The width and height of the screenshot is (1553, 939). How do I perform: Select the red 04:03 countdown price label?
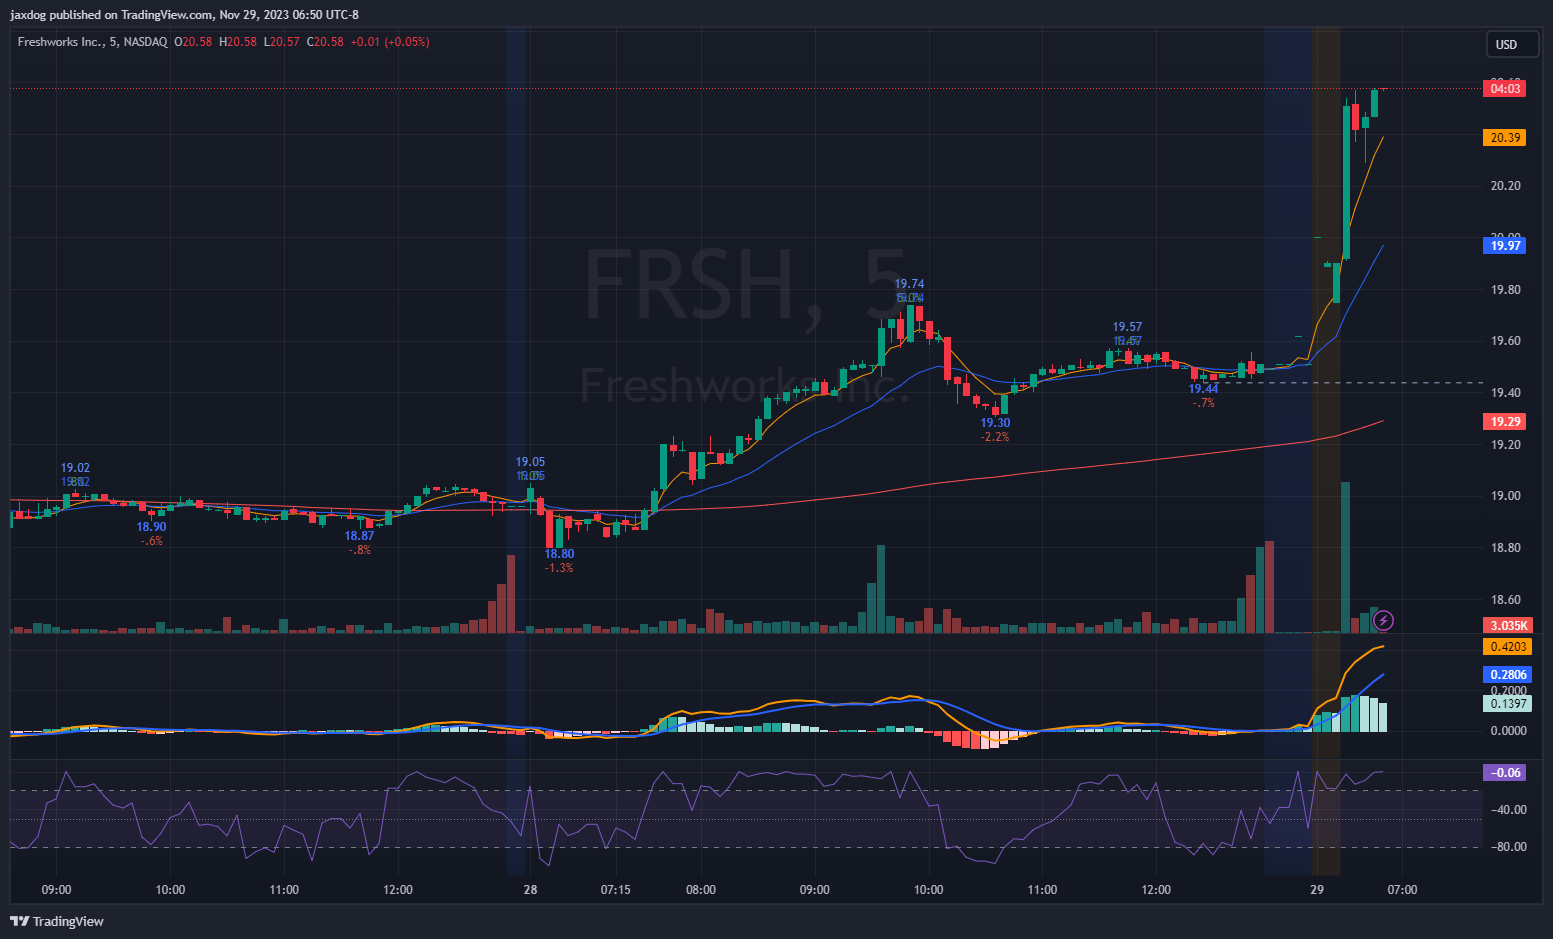pyautogui.click(x=1504, y=89)
